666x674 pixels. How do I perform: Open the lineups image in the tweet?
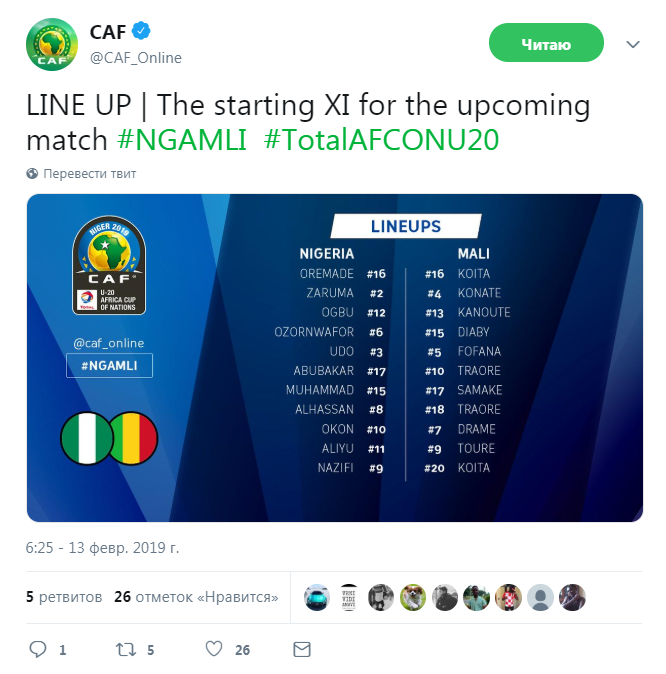[x=335, y=358]
